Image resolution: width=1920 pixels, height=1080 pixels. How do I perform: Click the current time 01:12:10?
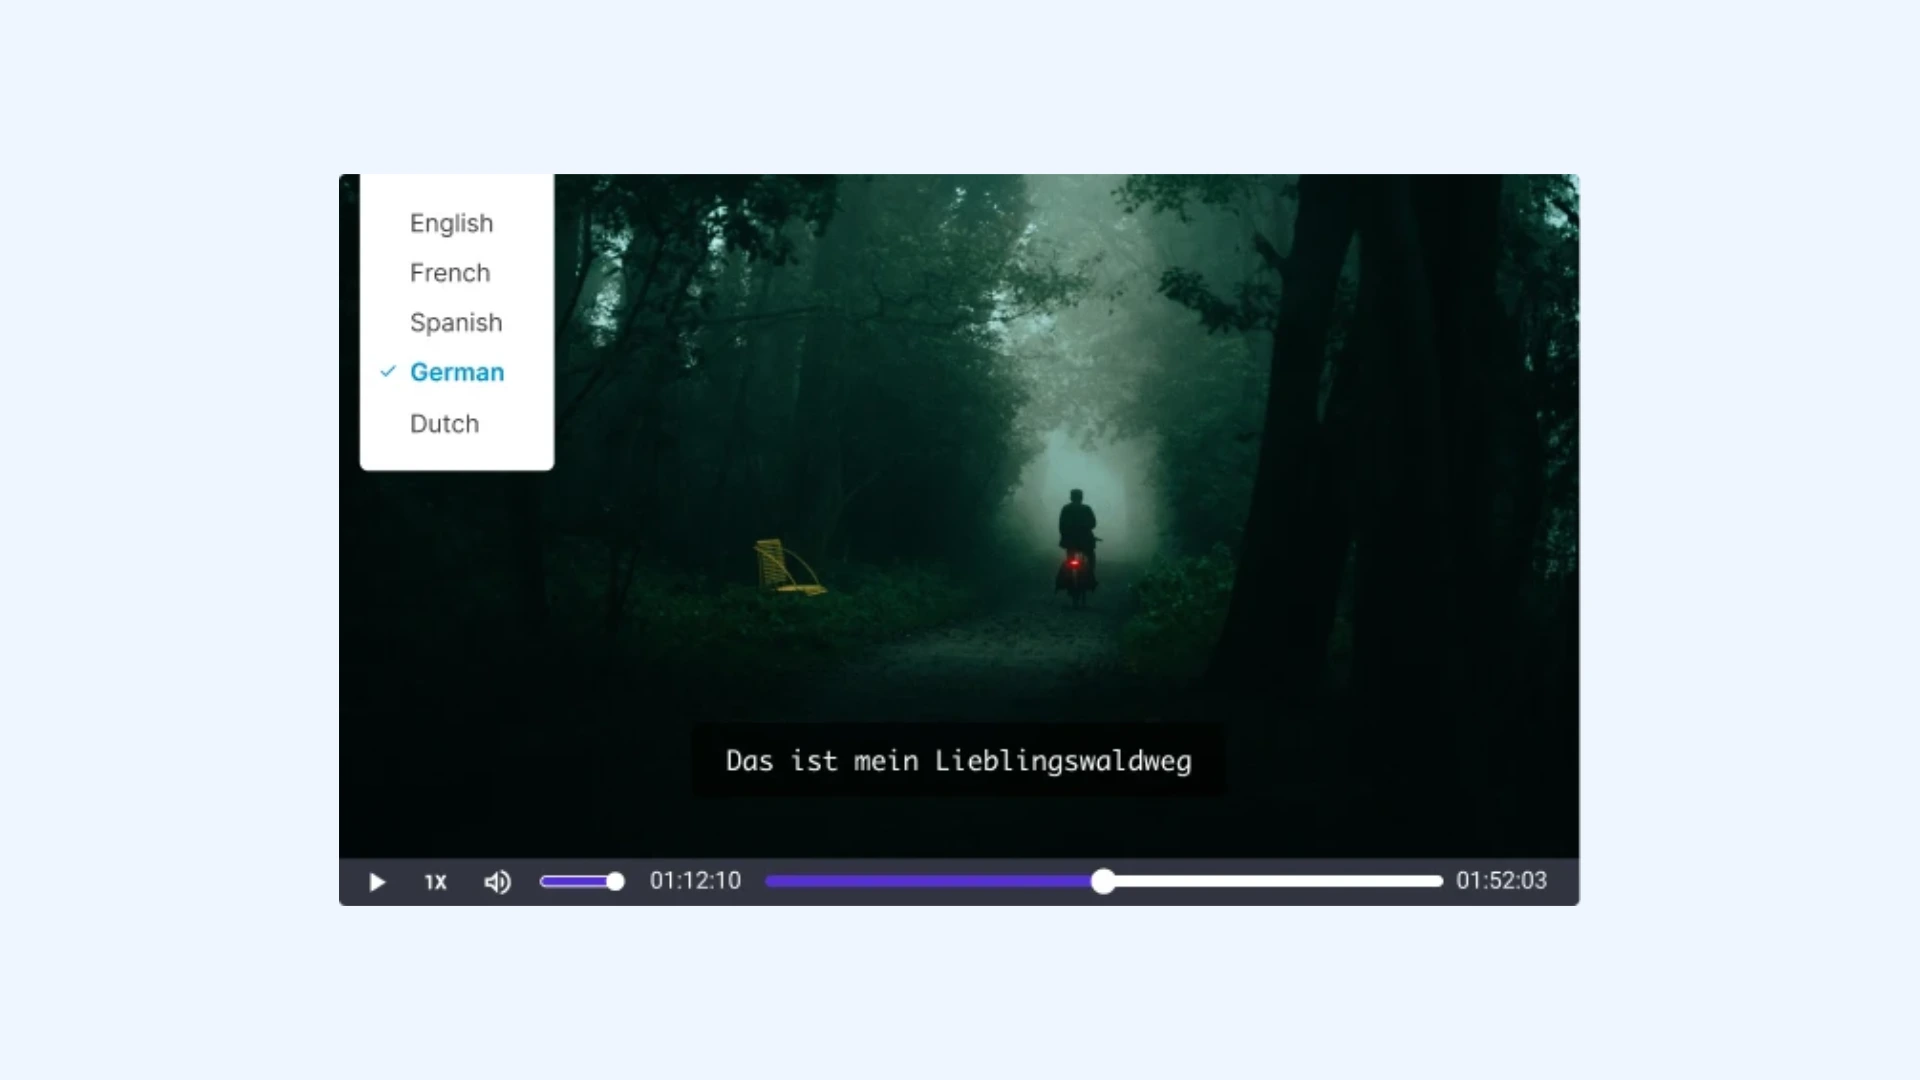click(x=695, y=881)
